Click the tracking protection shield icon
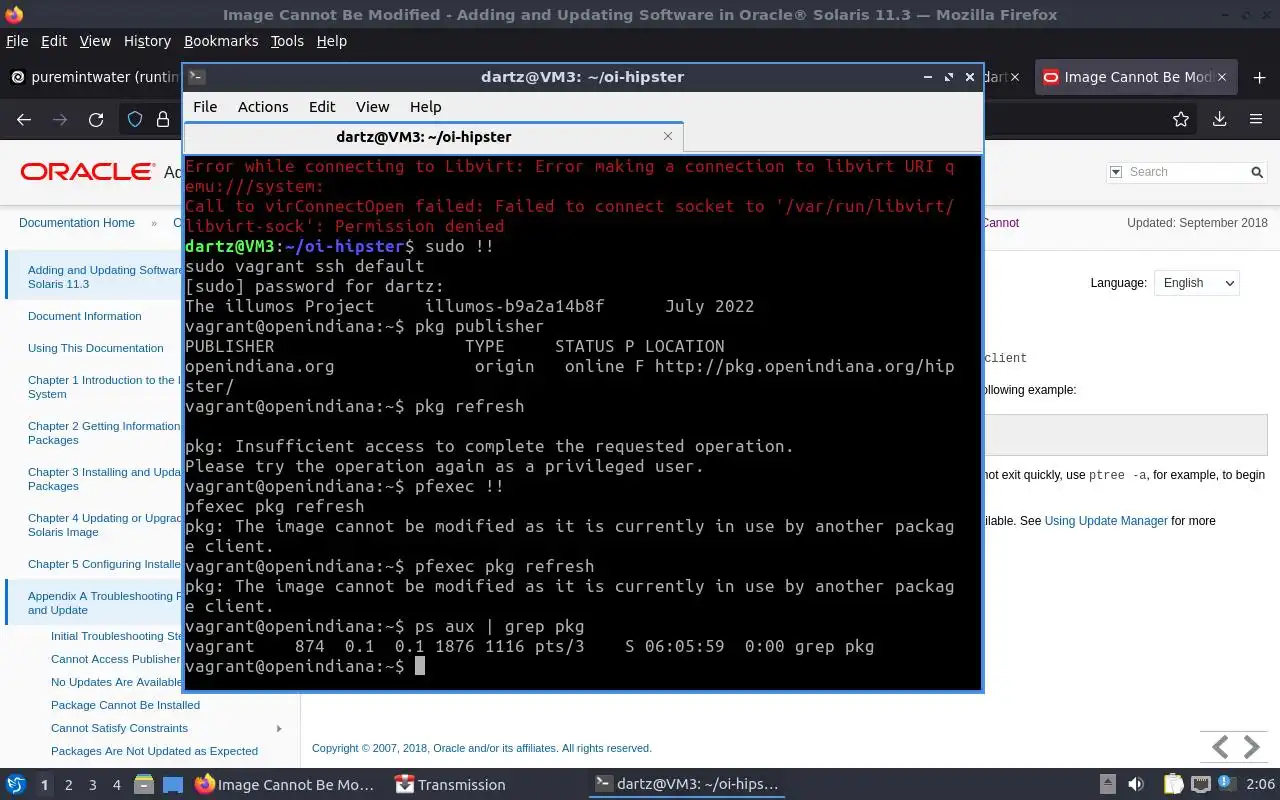The height and width of the screenshot is (800, 1280). coord(135,120)
